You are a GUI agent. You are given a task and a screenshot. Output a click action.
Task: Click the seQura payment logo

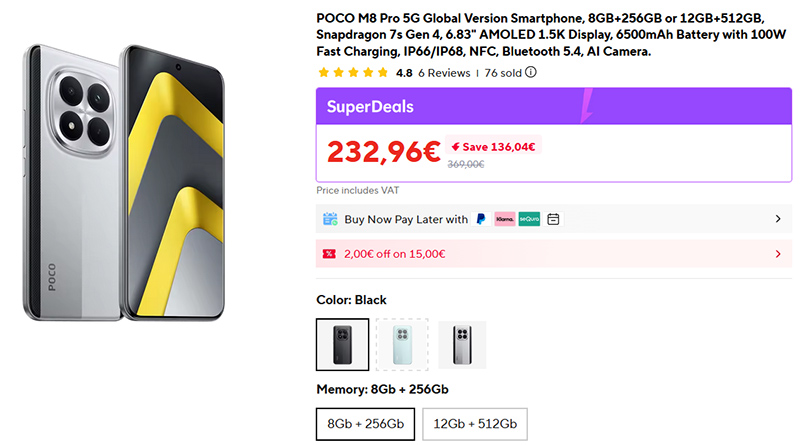click(x=529, y=219)
